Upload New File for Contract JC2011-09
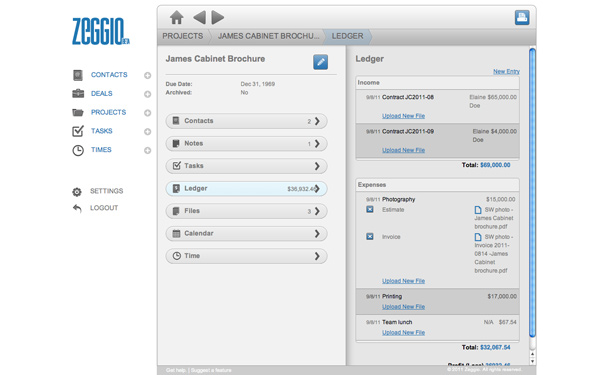 click(403, 150)
